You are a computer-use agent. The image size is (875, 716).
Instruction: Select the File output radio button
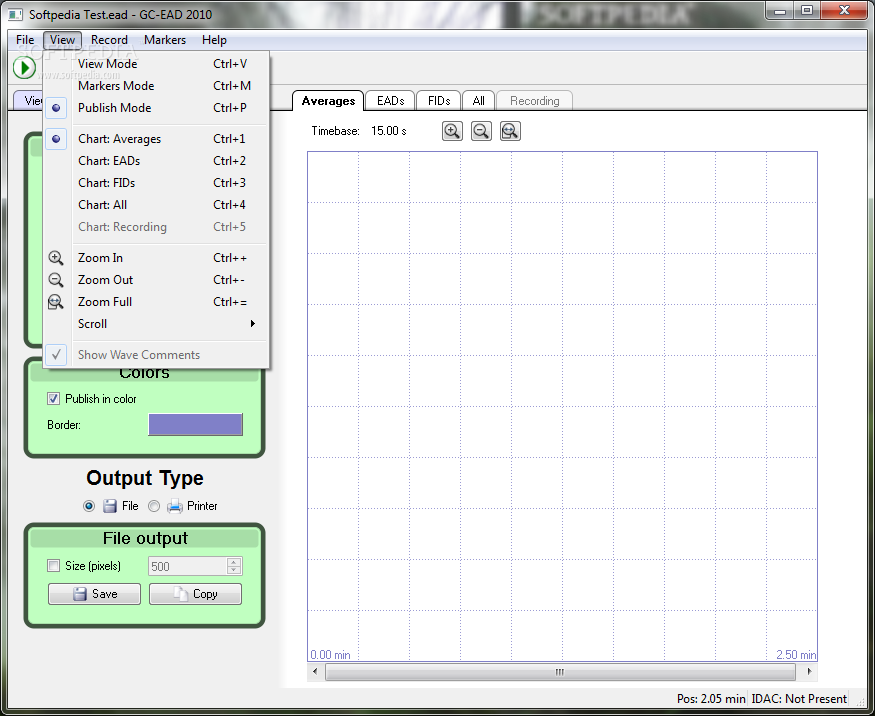pyautogui.click(x=89, y=506)
